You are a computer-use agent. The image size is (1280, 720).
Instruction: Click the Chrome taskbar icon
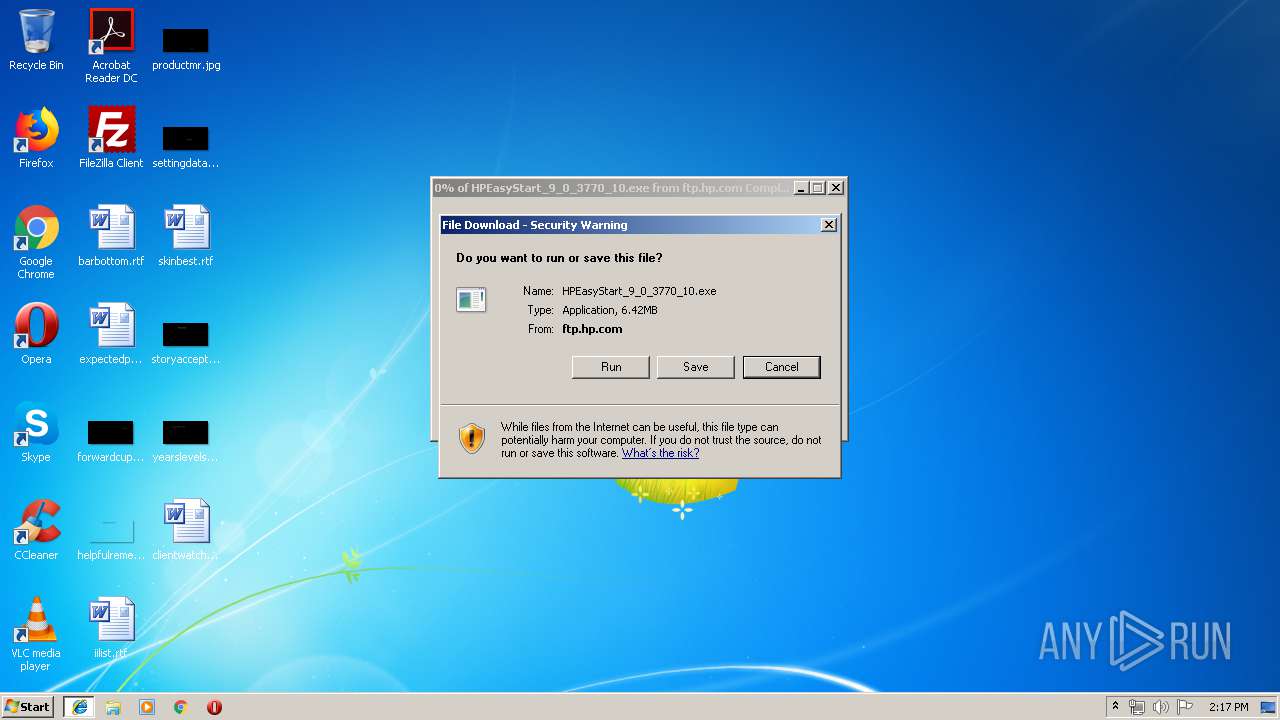coord(181,707)
